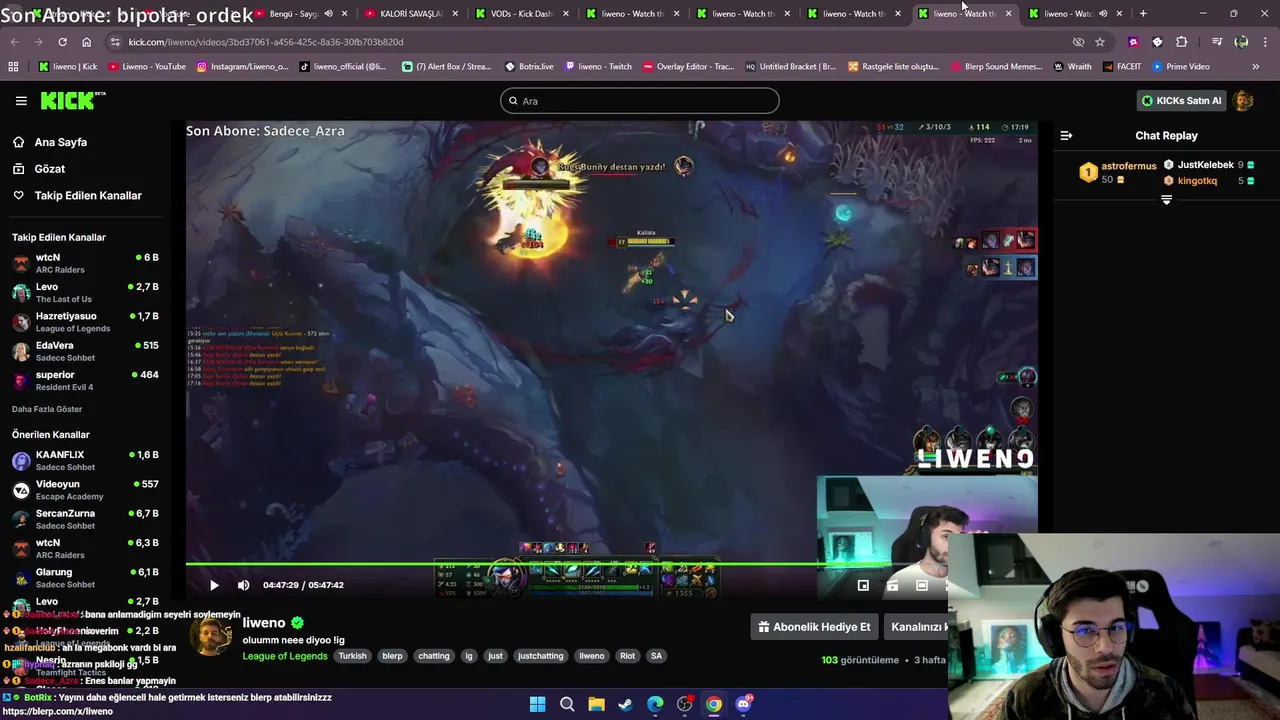Open the user profile avatar menu

pos(1243,100)
